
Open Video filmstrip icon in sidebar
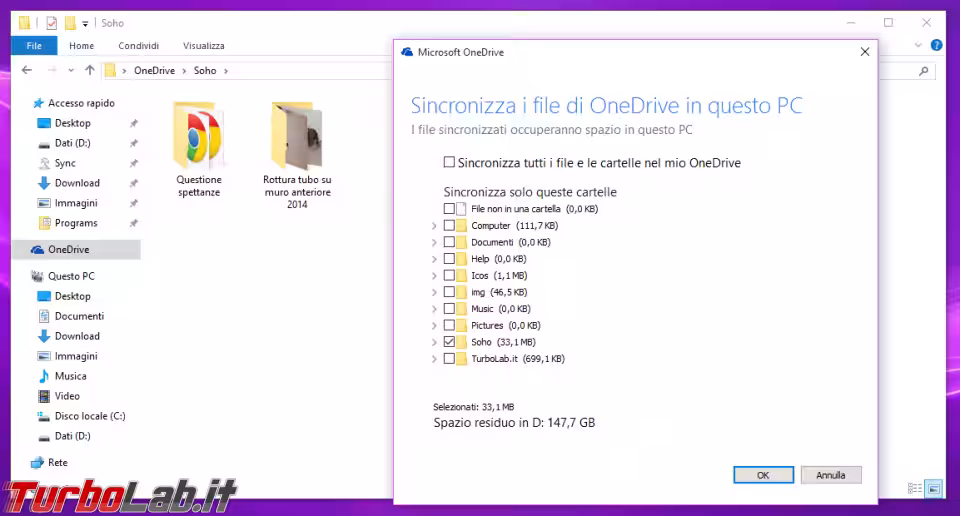(x=44, y=396)
